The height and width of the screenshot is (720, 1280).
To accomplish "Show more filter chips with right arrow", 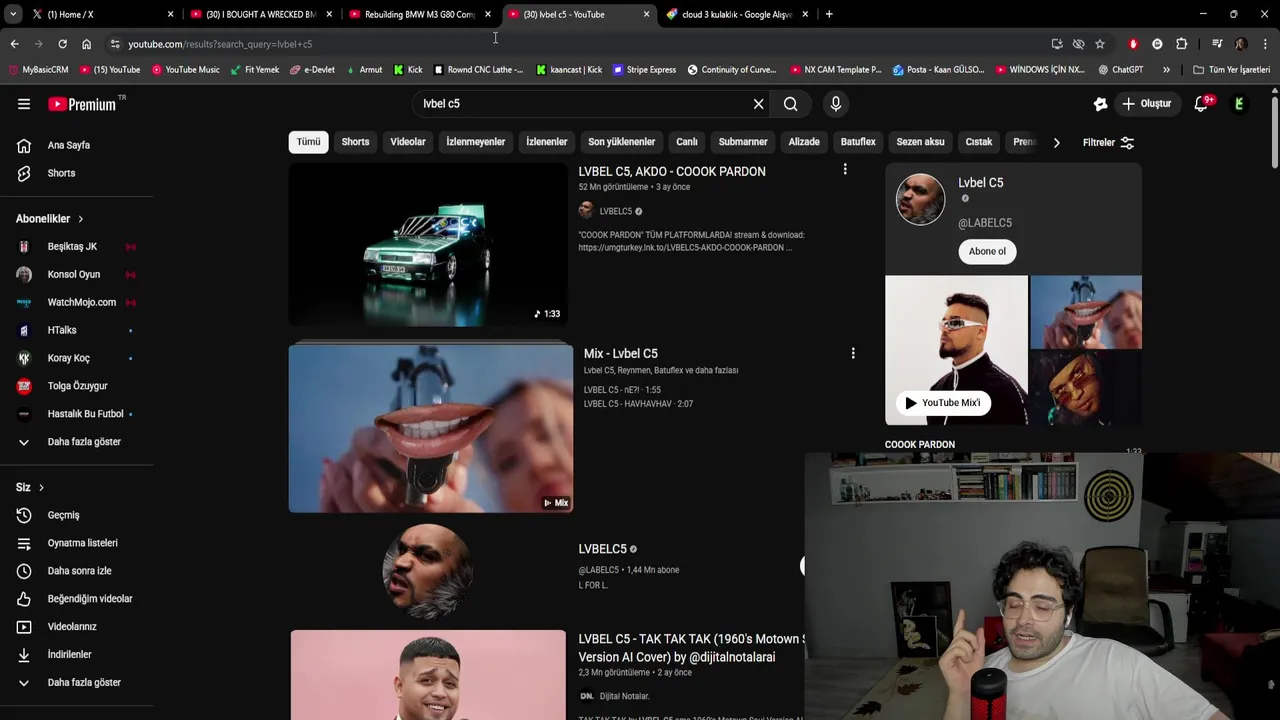I will pyautogui.click(x=1056, y=142).
